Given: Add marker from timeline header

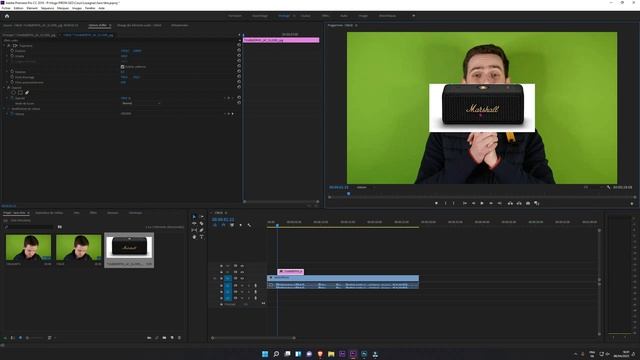Looking at the screenshot, I should pos(240,225).
